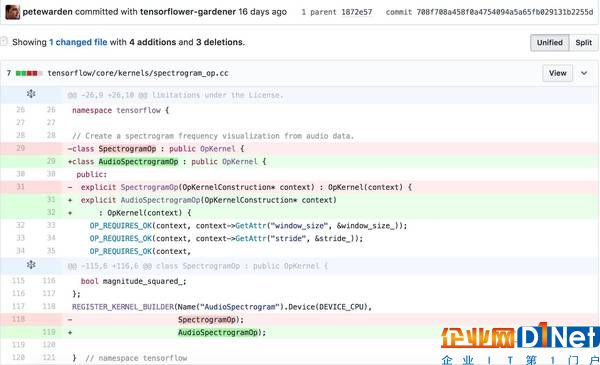Screen dimensions: 600x365
Task: Open tensorflower-gardener profile link
Action: 188,12
